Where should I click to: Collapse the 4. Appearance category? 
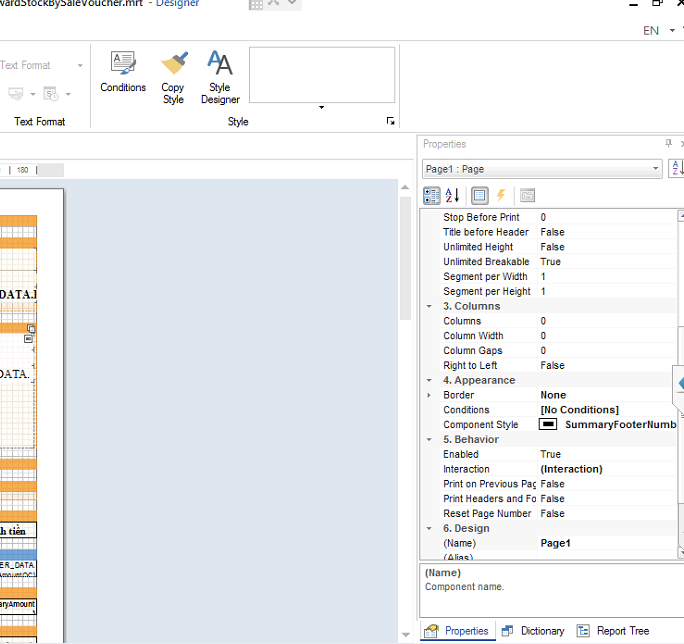click(429, 380)
